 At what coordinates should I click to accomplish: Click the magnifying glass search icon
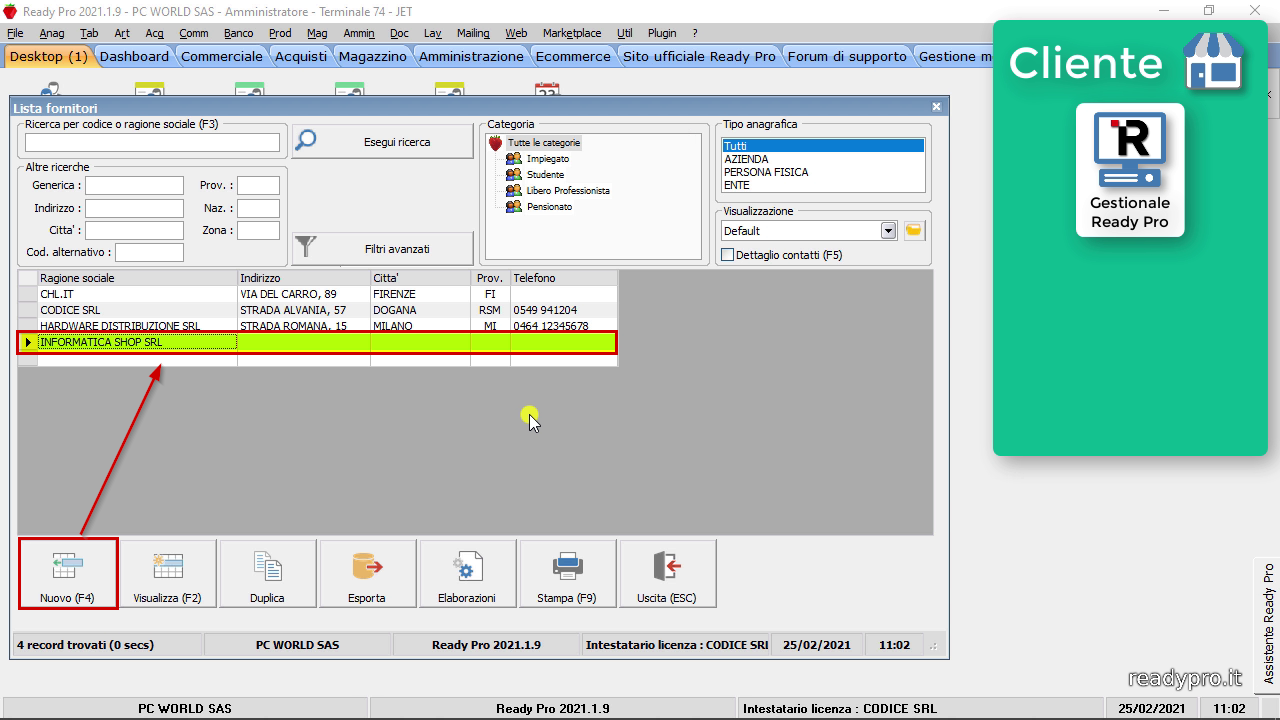click(x=306, y=141)
